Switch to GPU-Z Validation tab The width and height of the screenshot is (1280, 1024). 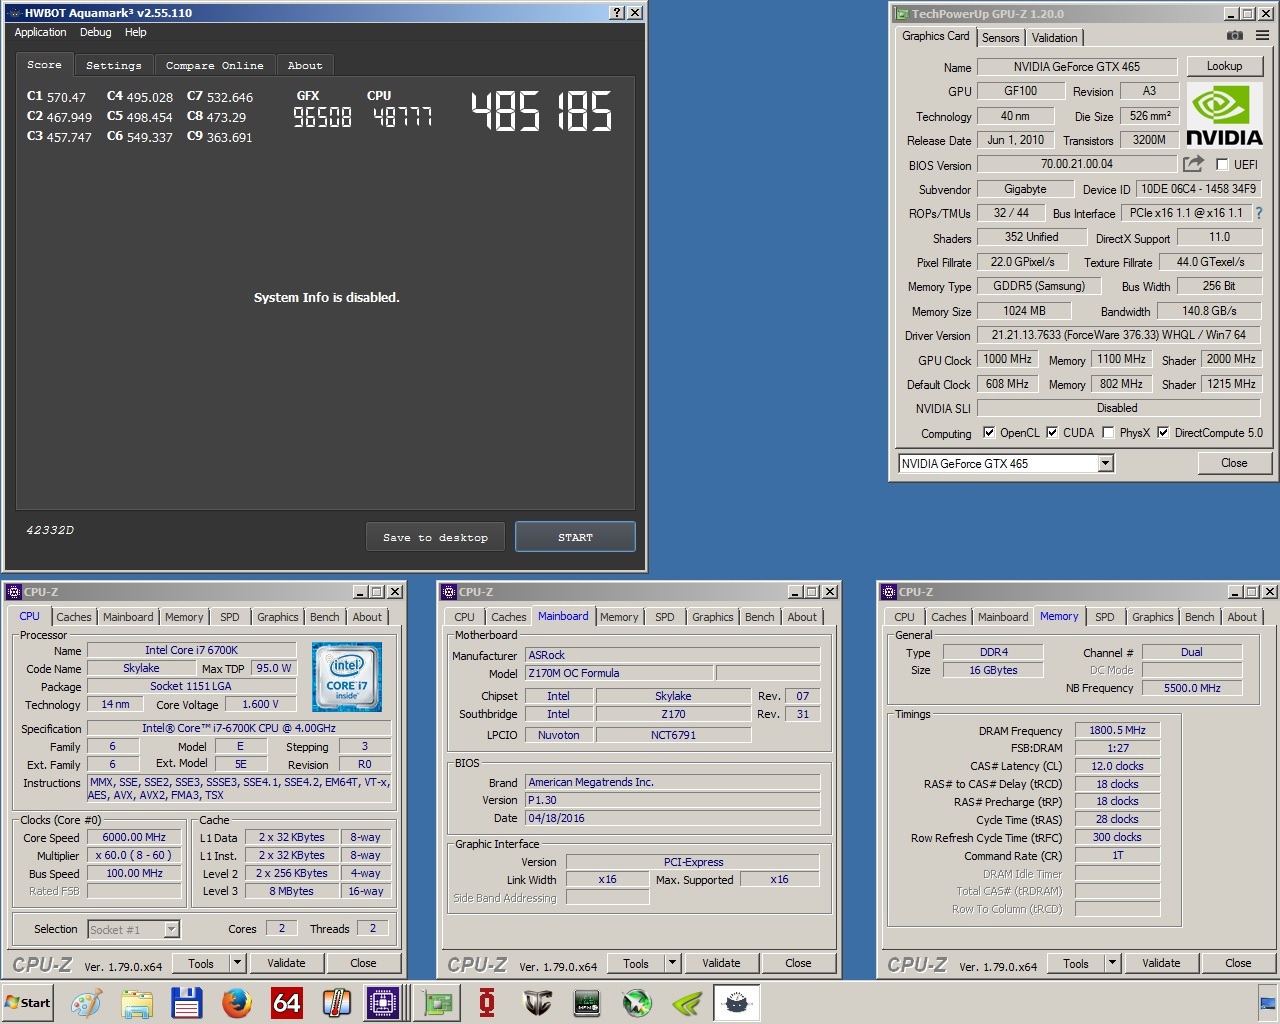tap(1054, 38)
